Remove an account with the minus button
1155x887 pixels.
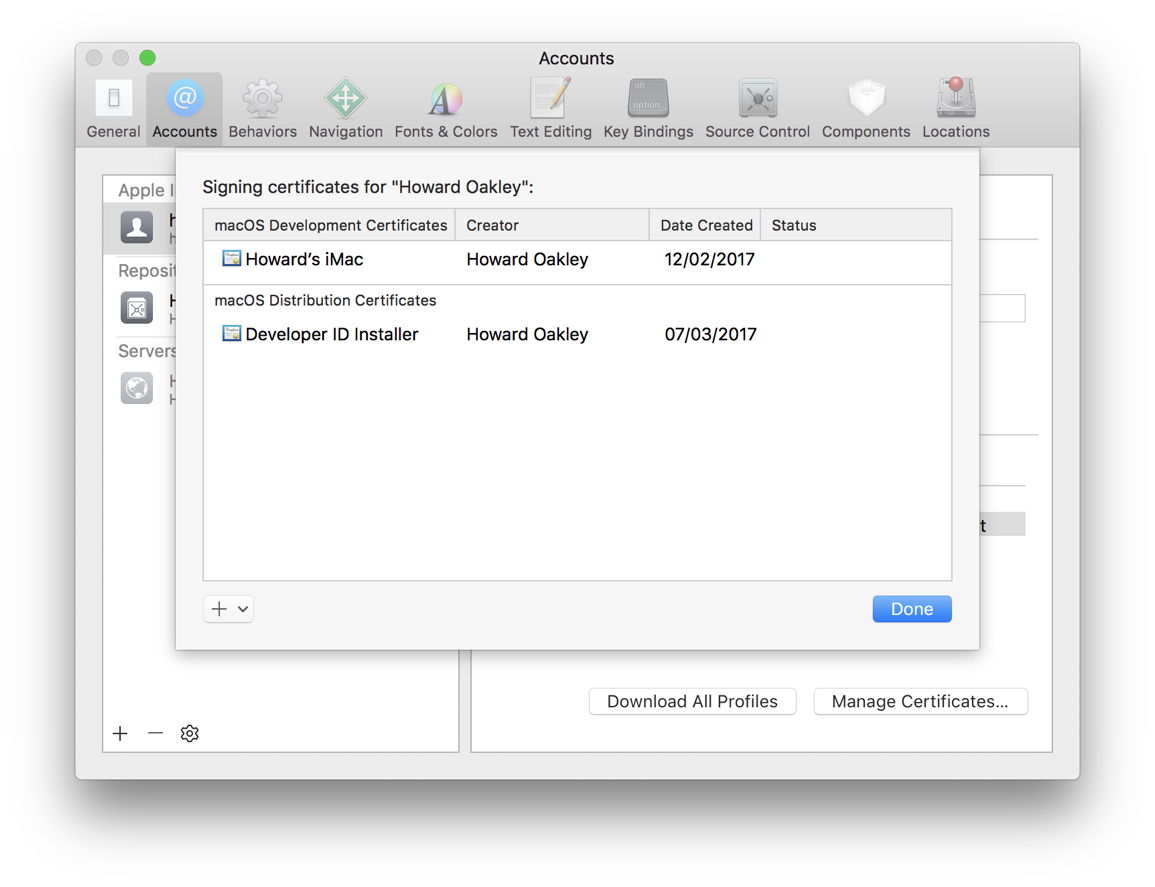point(155,733)
